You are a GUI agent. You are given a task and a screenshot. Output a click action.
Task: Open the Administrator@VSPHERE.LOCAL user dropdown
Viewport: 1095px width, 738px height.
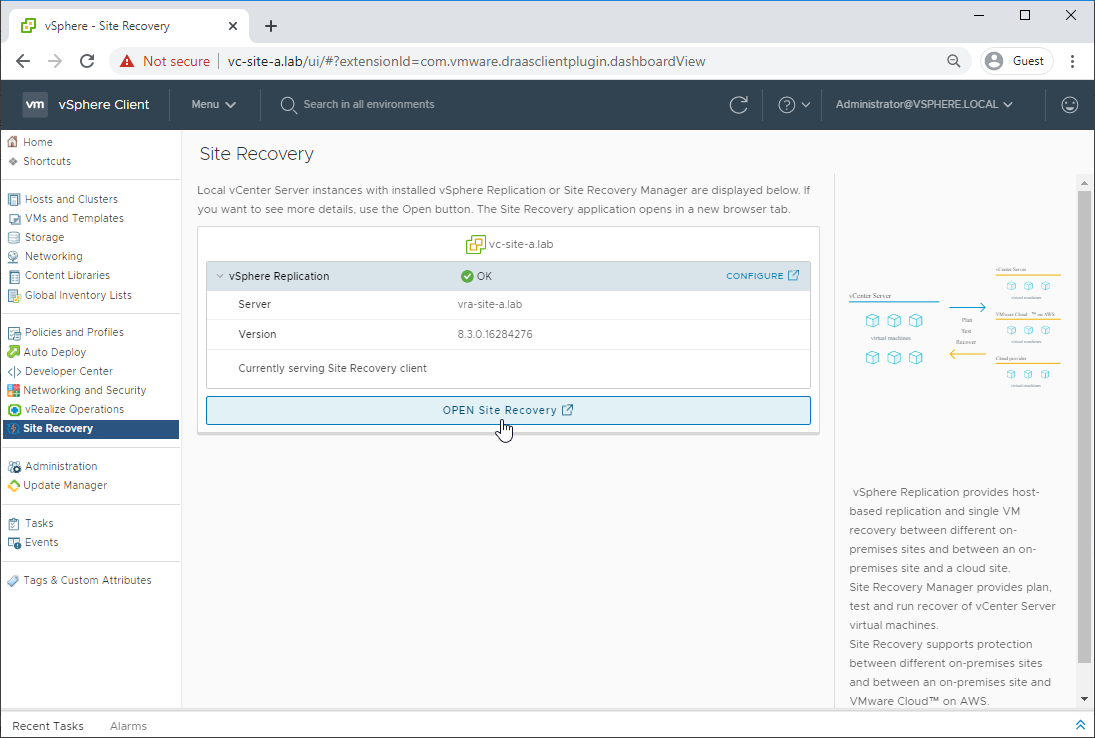pyautogui.click(x=923, y=105)
